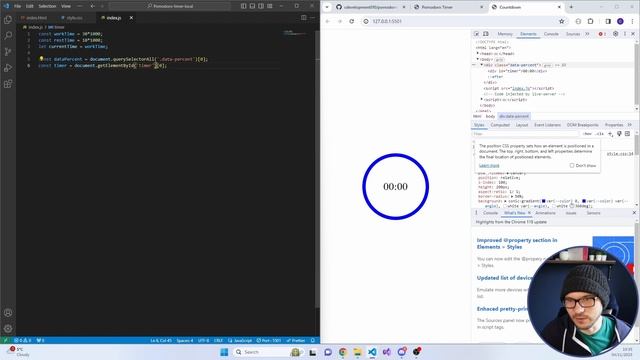Screen dimensions: 640x360
Task: Click the Ln 6, Col 45 status indicator
Action: click(x=161, y=340)
